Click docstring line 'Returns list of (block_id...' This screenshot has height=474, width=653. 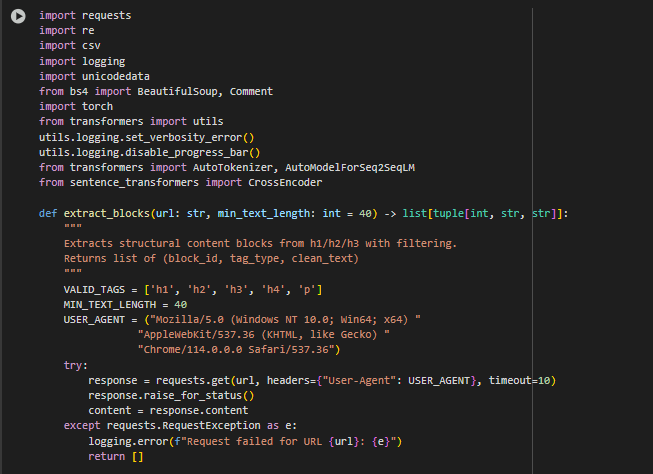(x=211, y=258)
